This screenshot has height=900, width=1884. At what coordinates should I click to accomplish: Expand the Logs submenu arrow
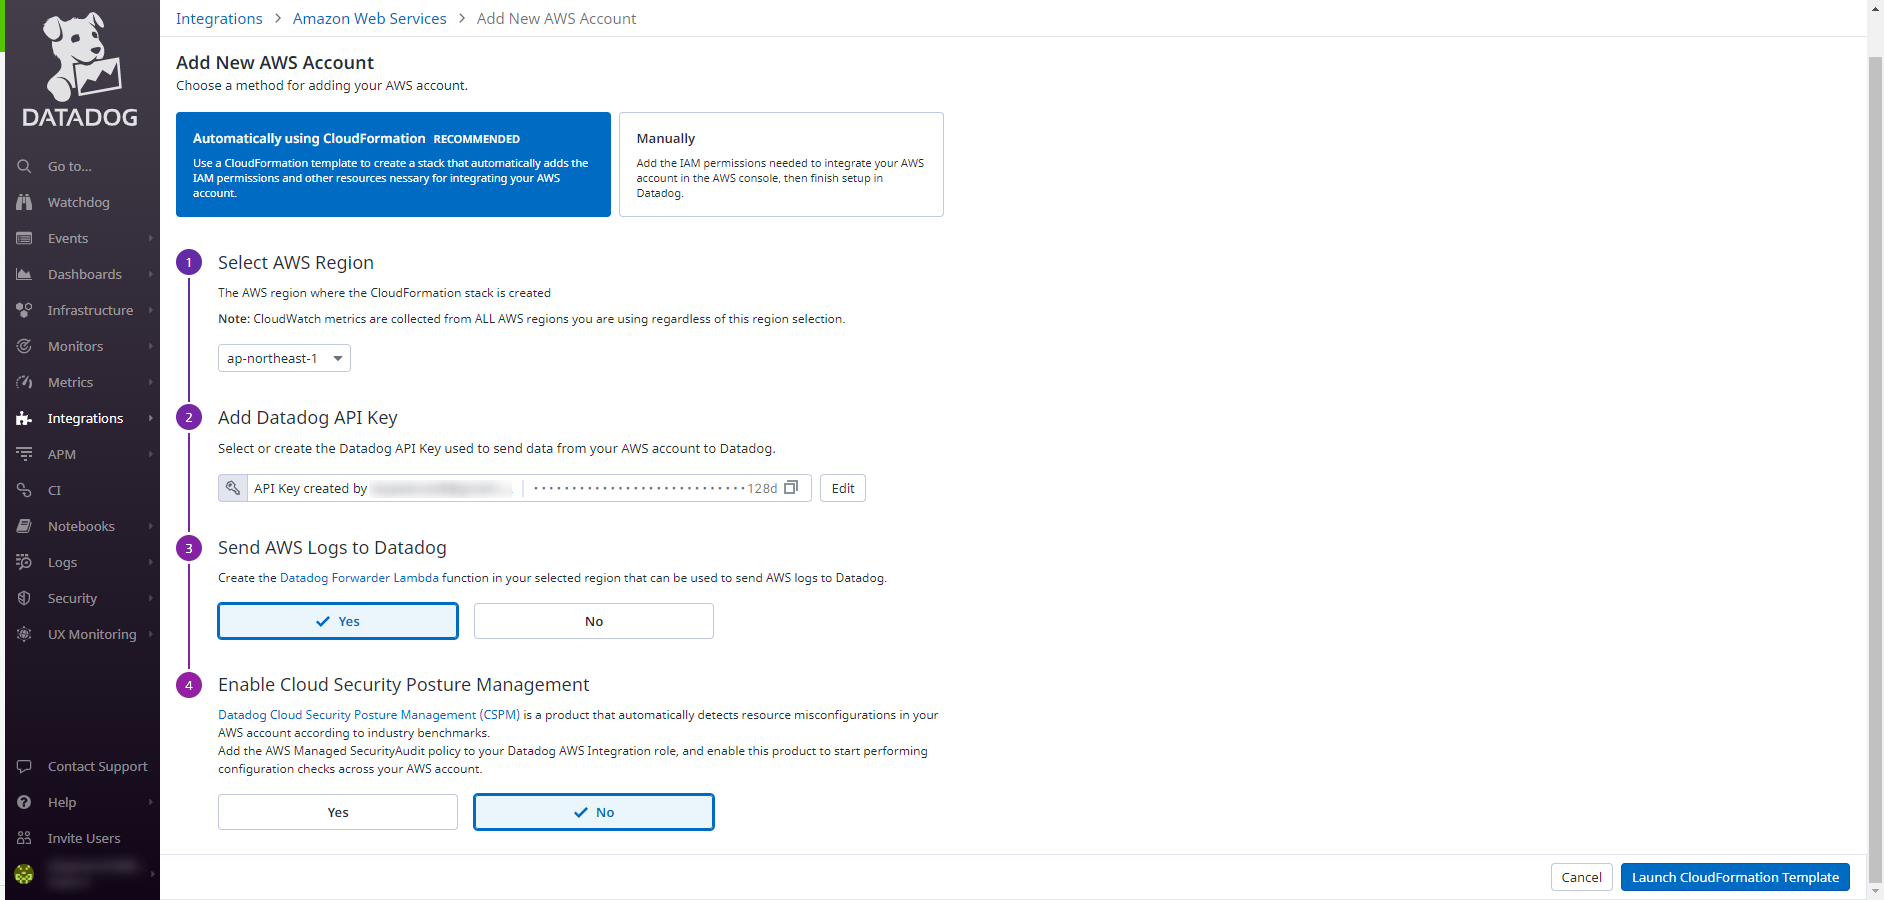click(x=151, y=562)
